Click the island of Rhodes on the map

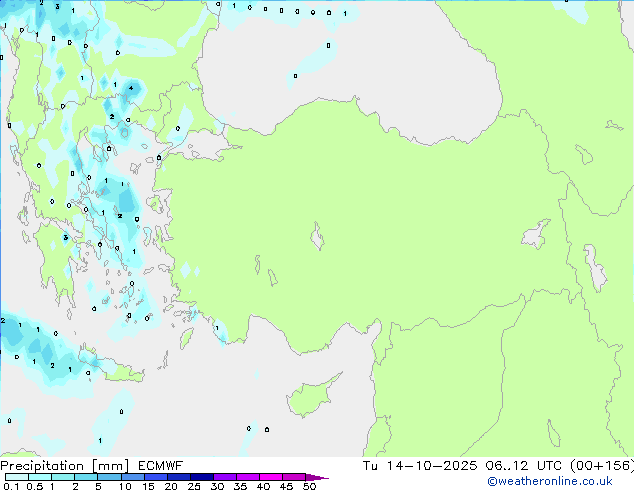click(x=186, y=338)
